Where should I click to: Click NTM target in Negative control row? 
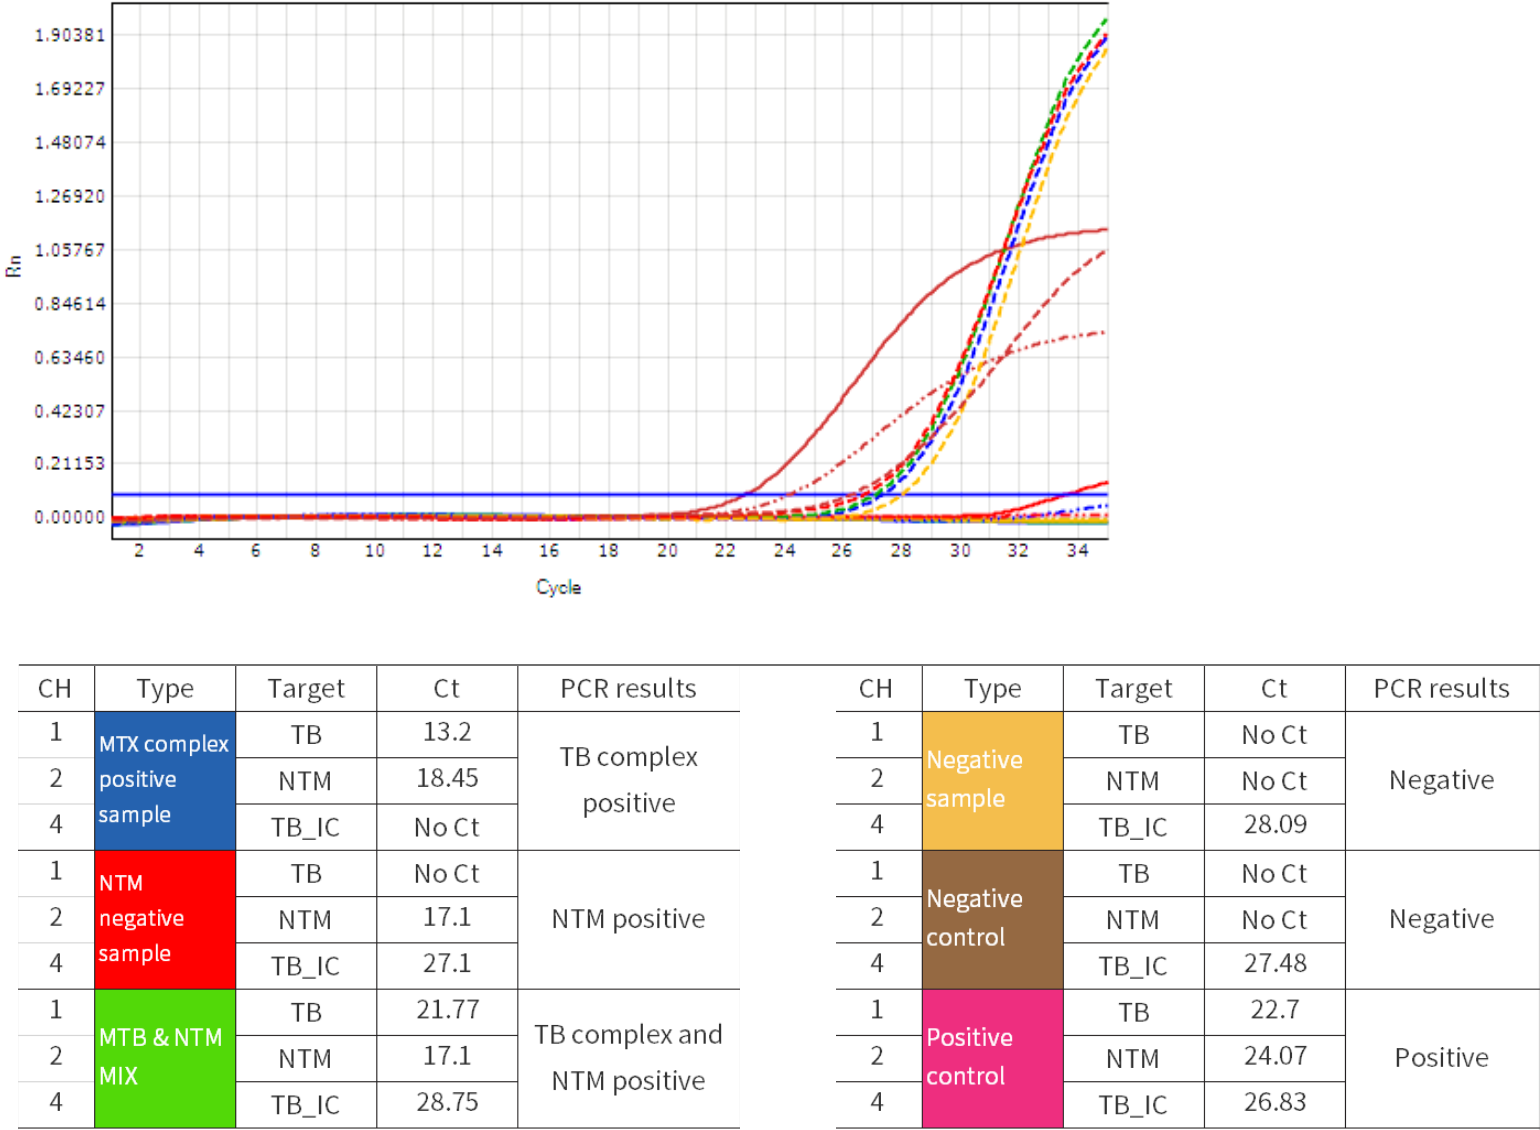click(x=1133, y=920)
